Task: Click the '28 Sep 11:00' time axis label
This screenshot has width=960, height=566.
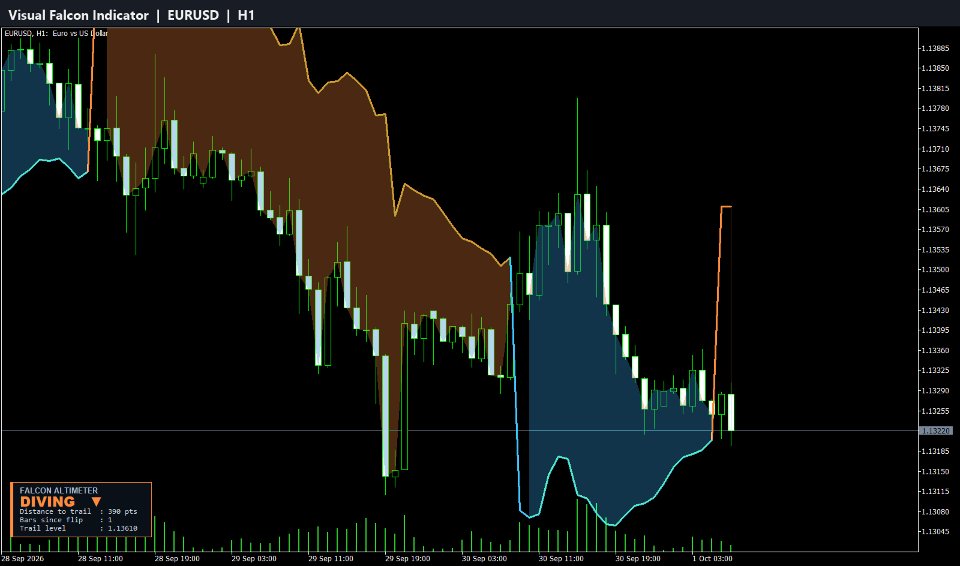Action: [x=100, y=559]
